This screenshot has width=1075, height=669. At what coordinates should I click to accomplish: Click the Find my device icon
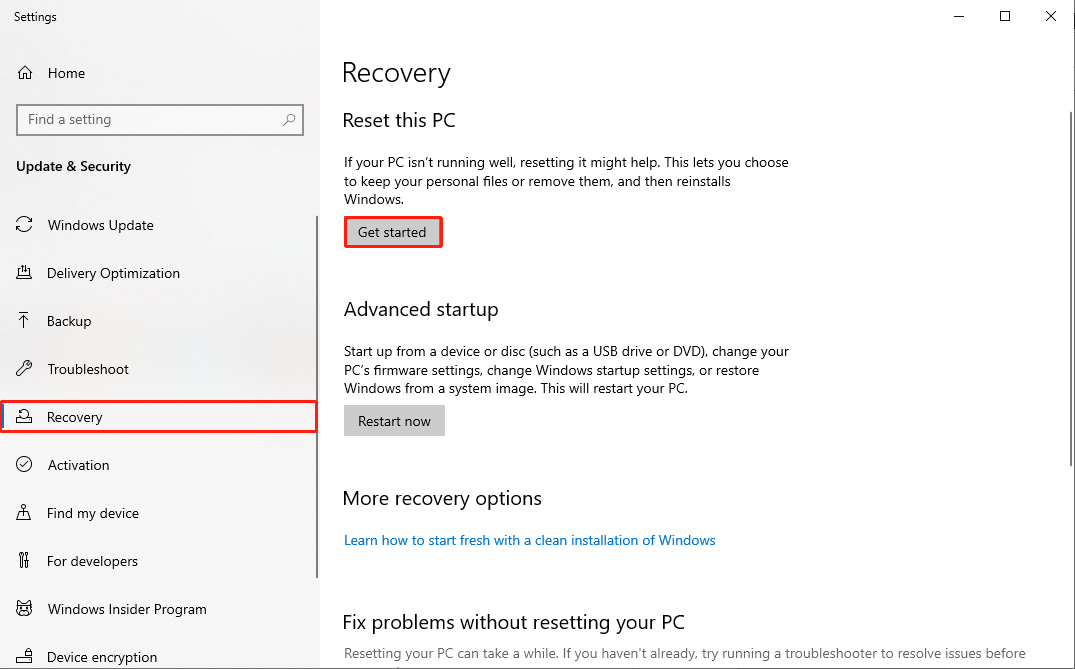coord(25,513)
